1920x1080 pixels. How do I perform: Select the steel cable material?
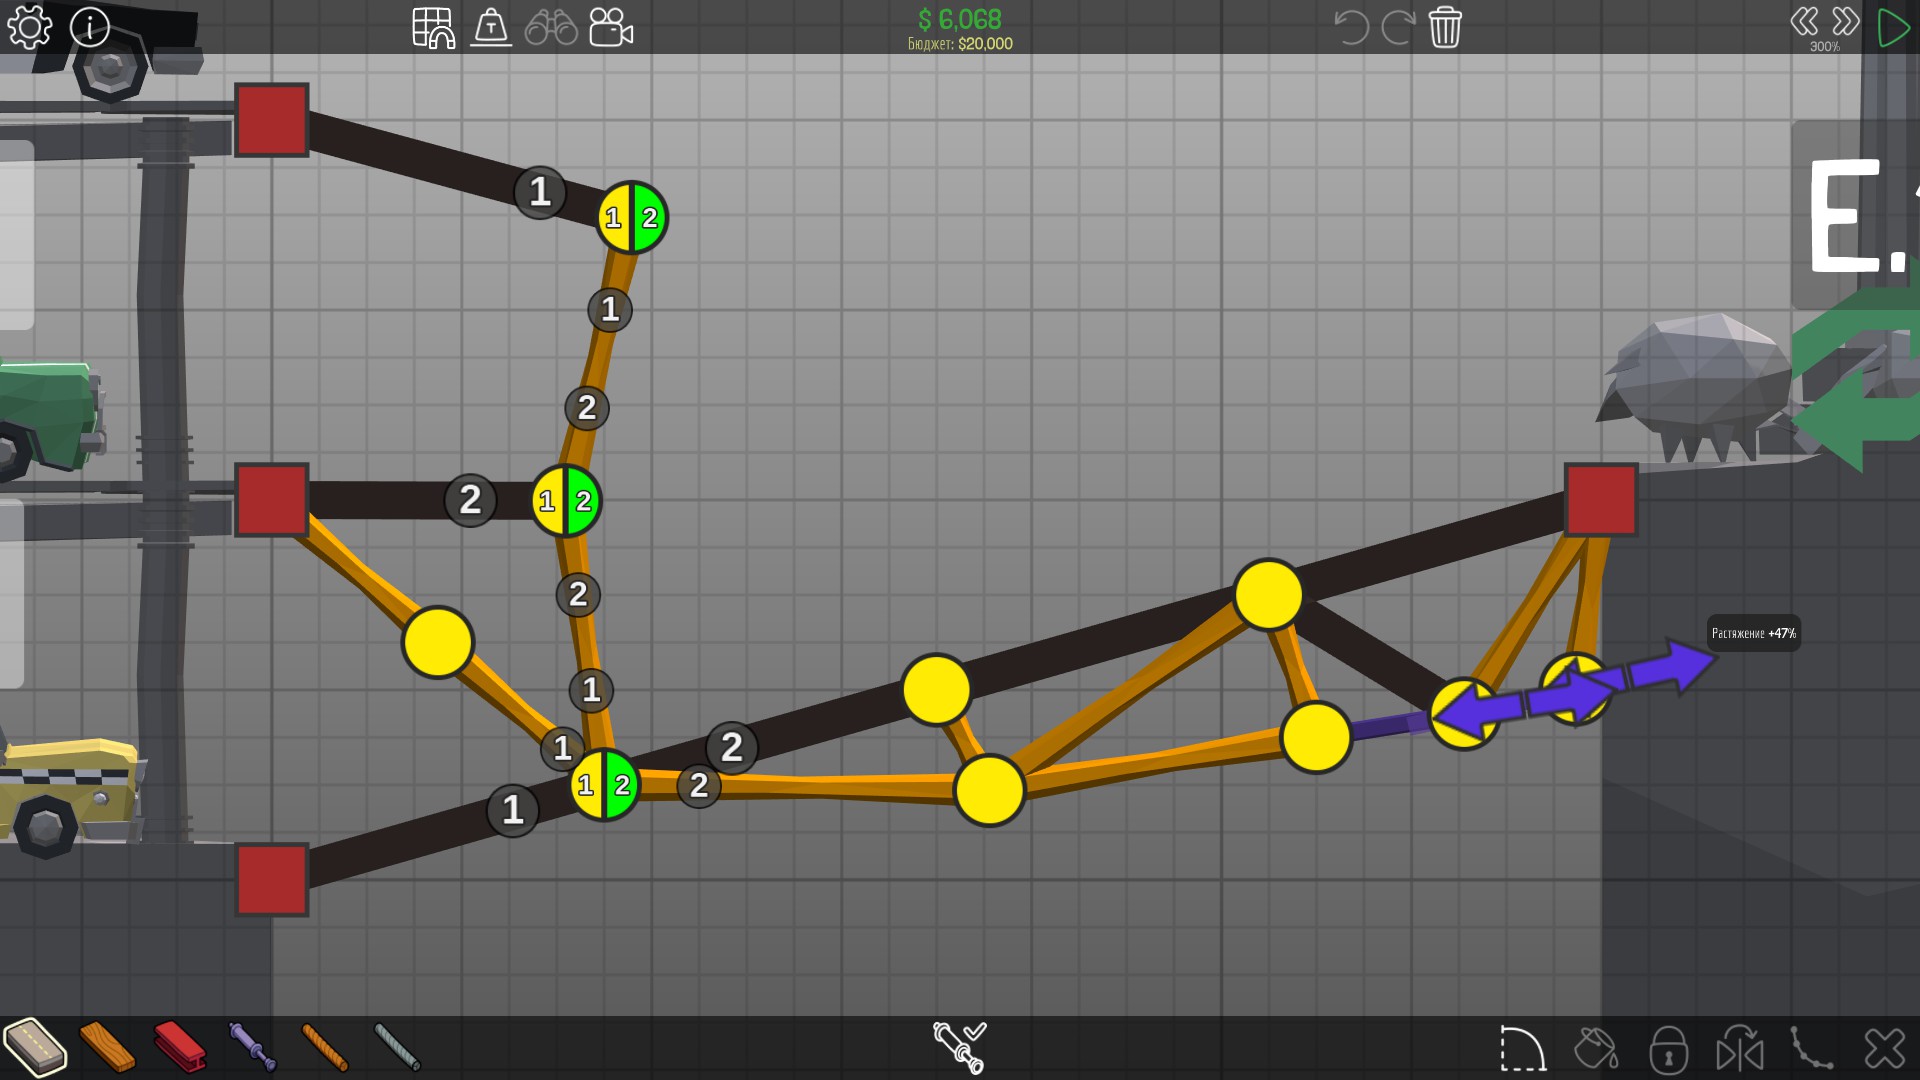(x=397, y=1047)
